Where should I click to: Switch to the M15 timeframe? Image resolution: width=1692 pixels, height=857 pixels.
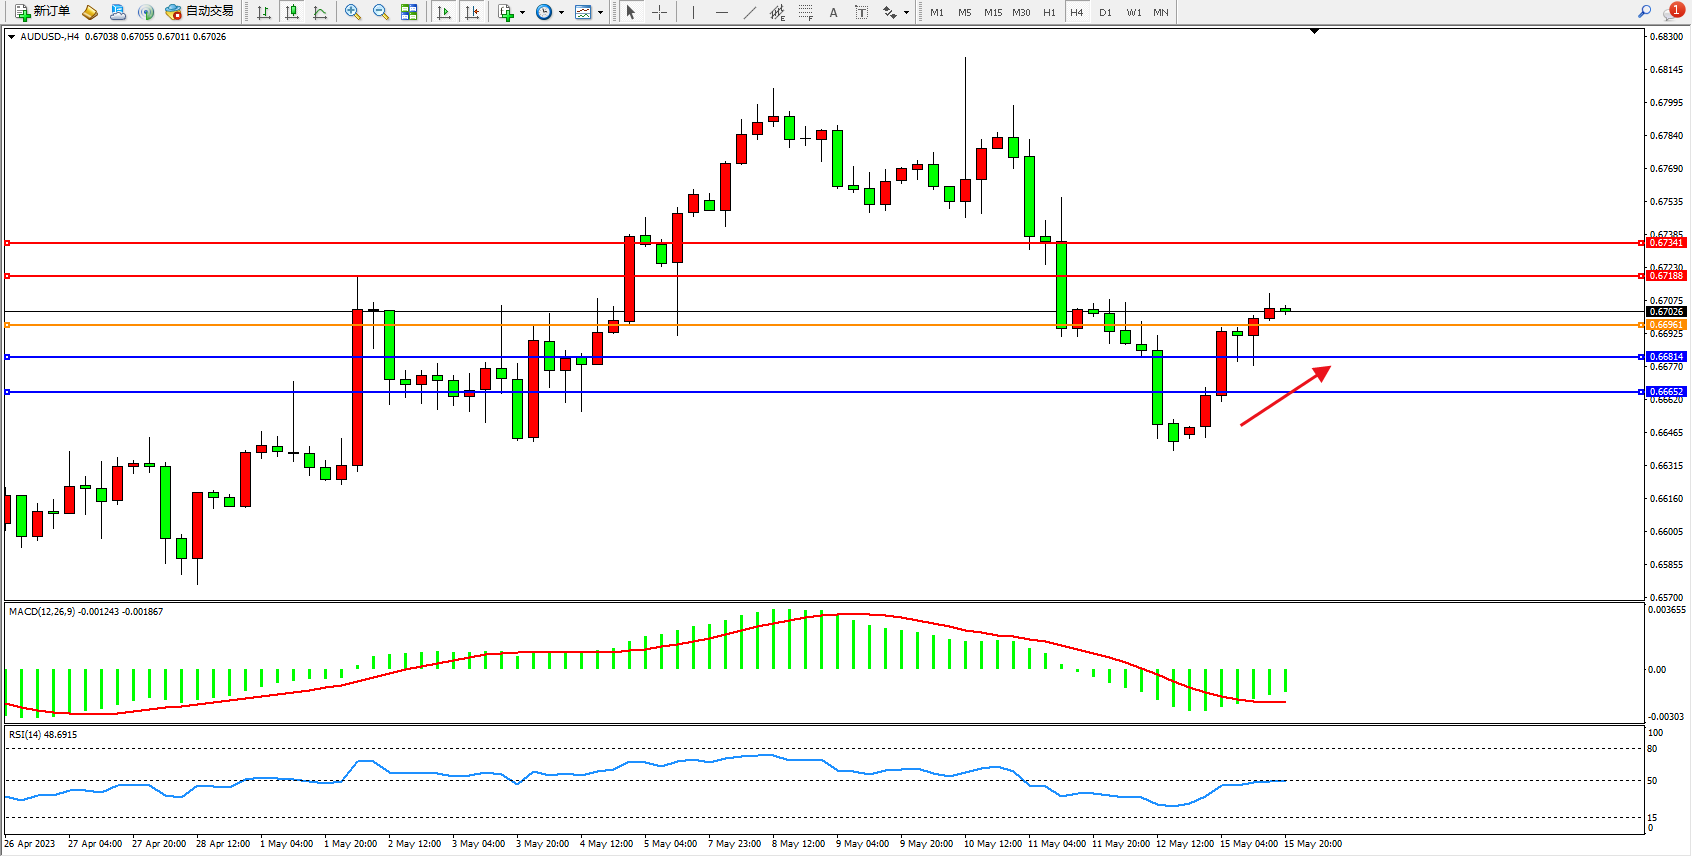(x=992, y=12)
